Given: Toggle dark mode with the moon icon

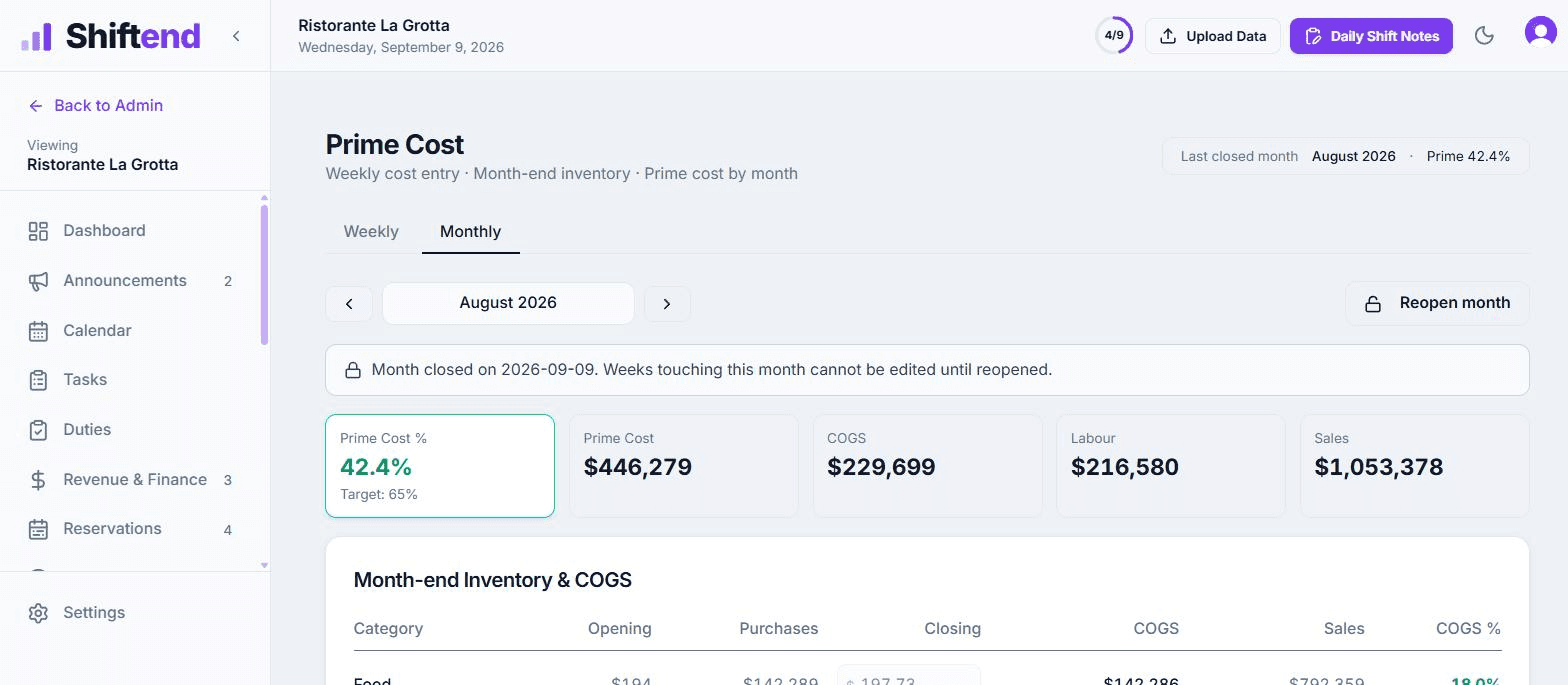Looking at the screenshot, I should [1484, 36].
